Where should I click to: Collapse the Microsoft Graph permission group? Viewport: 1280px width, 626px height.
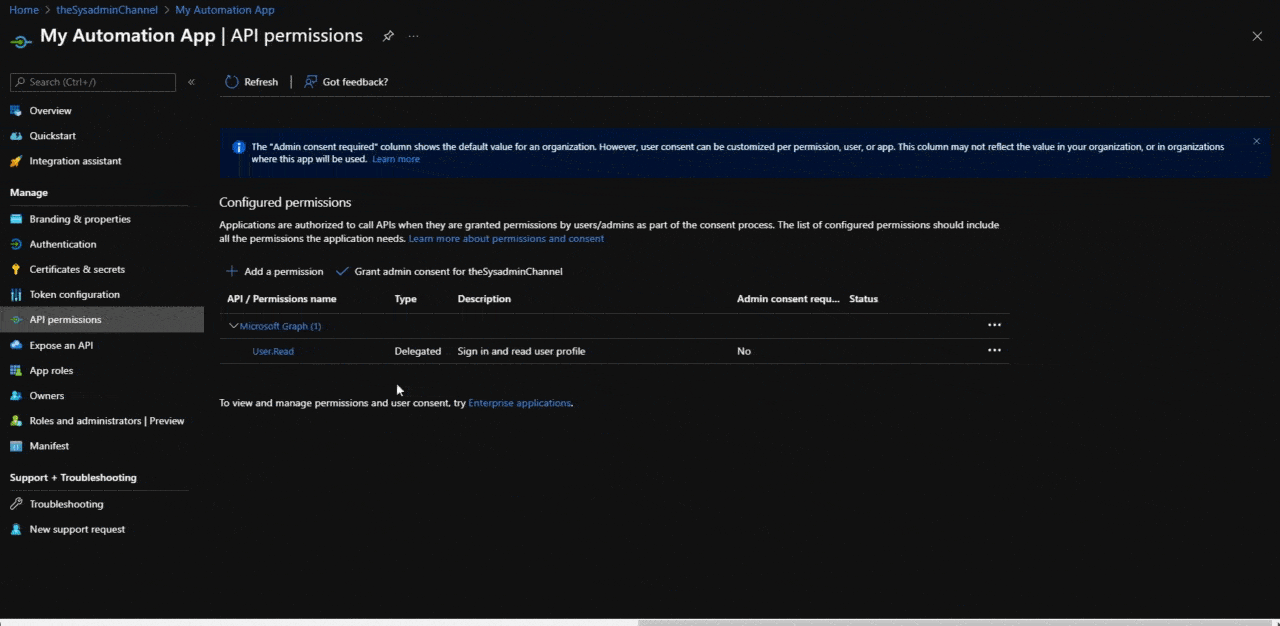pos(233,325)
